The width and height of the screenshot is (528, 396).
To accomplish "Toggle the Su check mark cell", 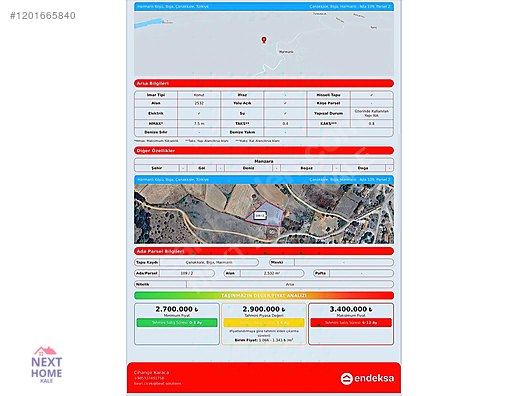I will 285,113.
